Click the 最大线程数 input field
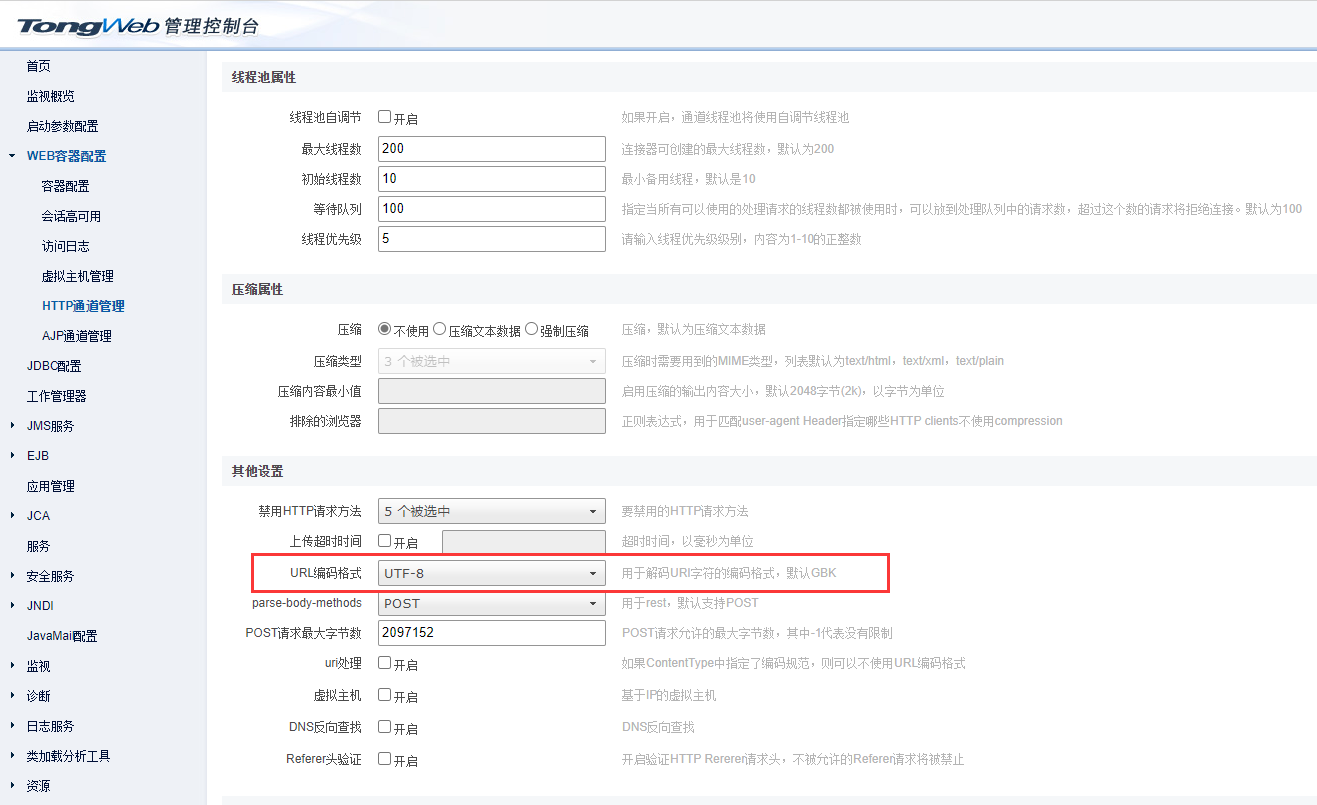 click(x=490, y=150)
